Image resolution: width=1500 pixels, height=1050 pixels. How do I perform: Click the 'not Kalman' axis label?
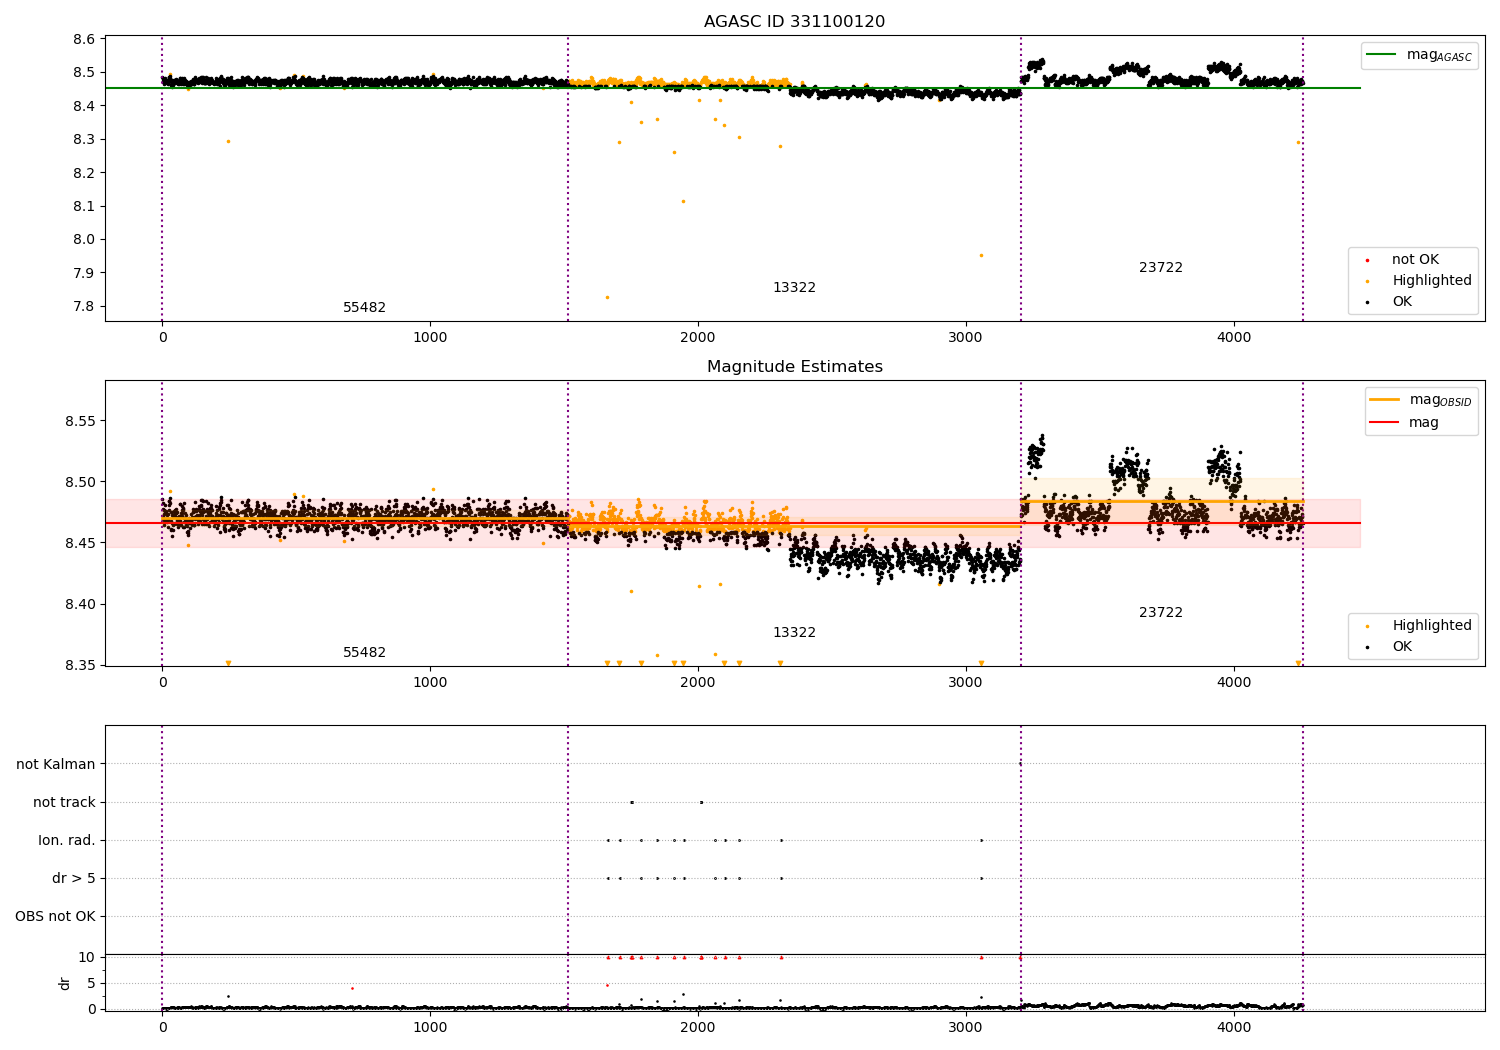[56, 764]
